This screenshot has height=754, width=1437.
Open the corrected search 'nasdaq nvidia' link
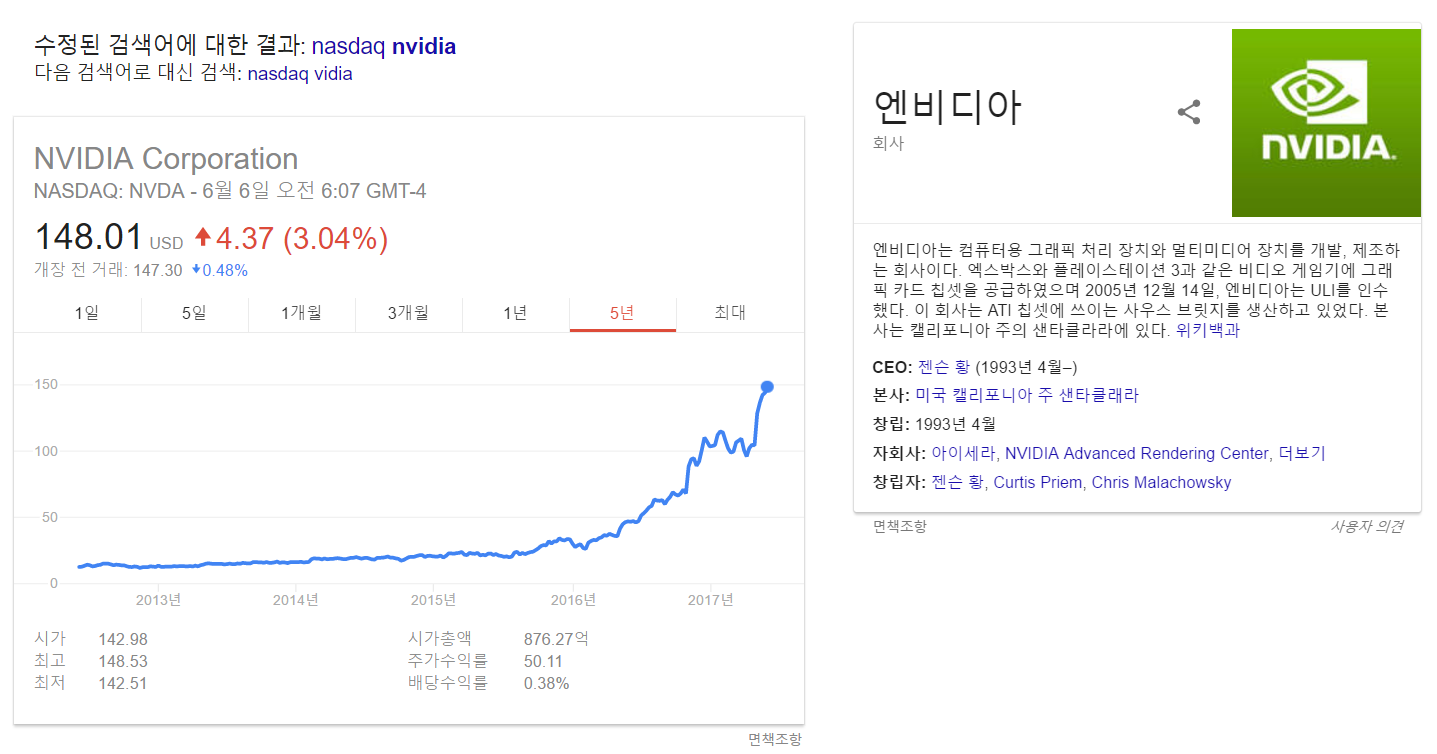tap(384, 46)
